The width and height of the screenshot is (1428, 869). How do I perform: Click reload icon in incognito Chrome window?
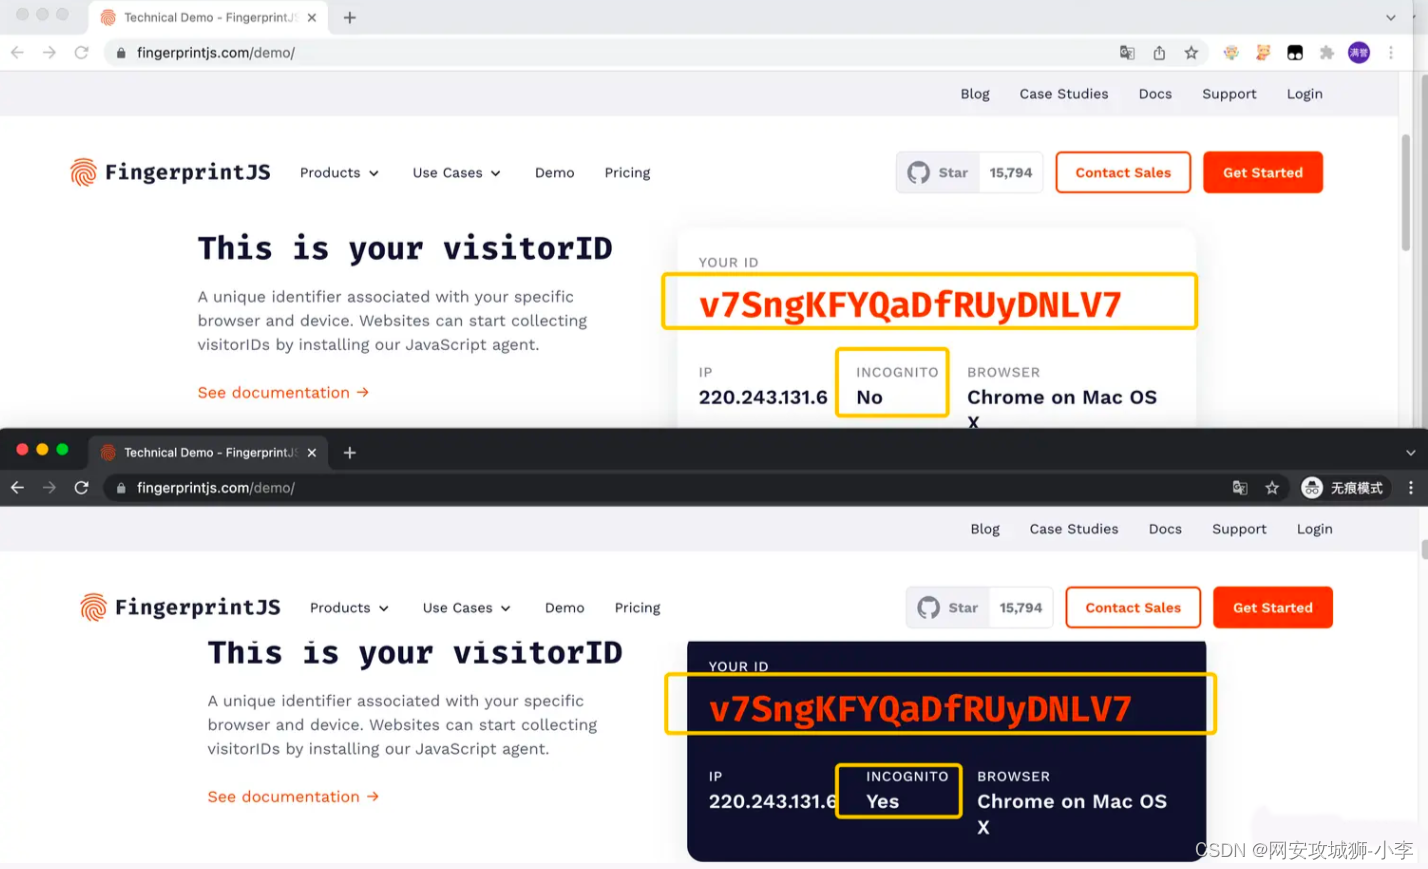pyautogui.click(x=81, y=488)
